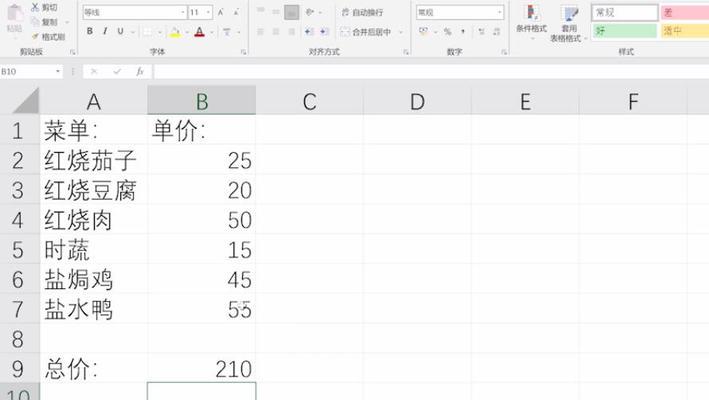Open the Number group dialog launcher

504,52
